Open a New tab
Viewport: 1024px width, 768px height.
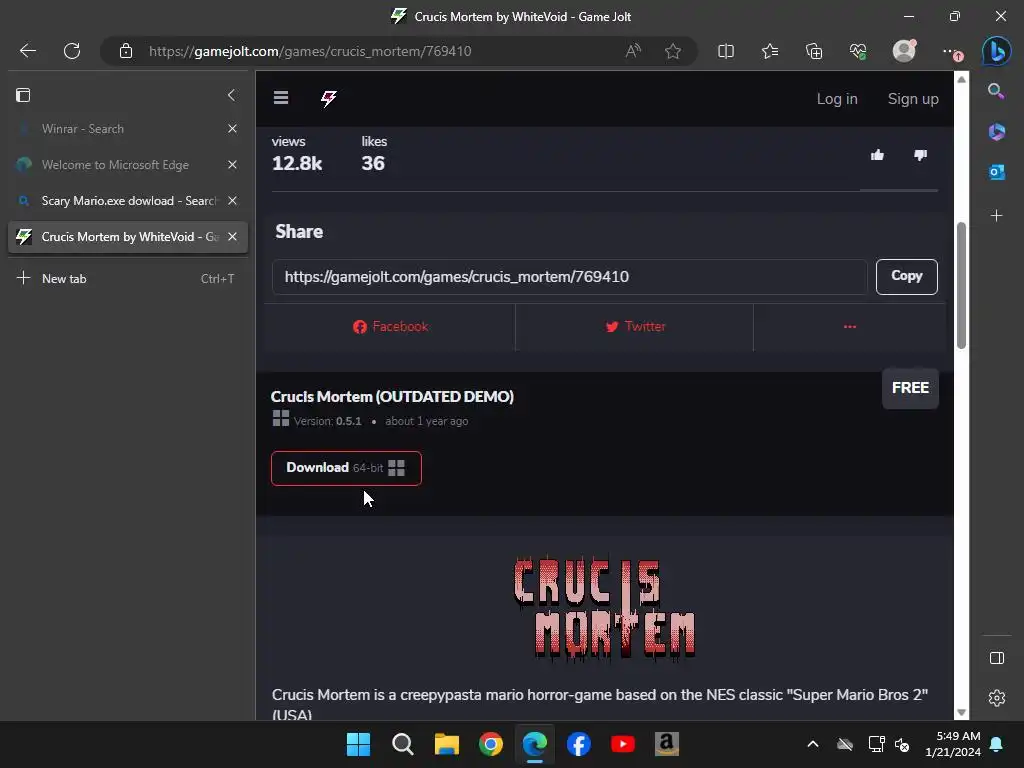(127, 278)
